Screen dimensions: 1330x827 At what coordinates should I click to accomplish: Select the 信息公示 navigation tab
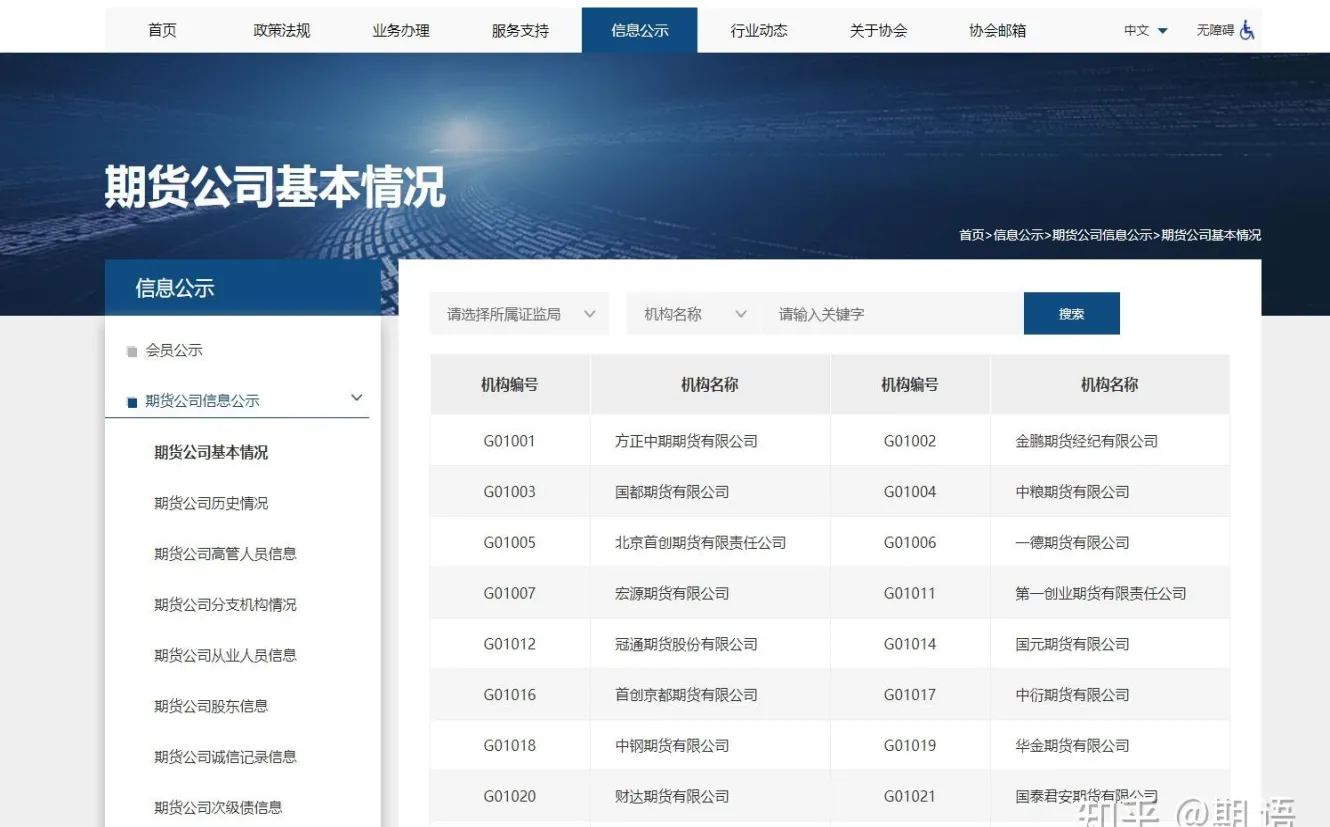click(x=640, y=30)
